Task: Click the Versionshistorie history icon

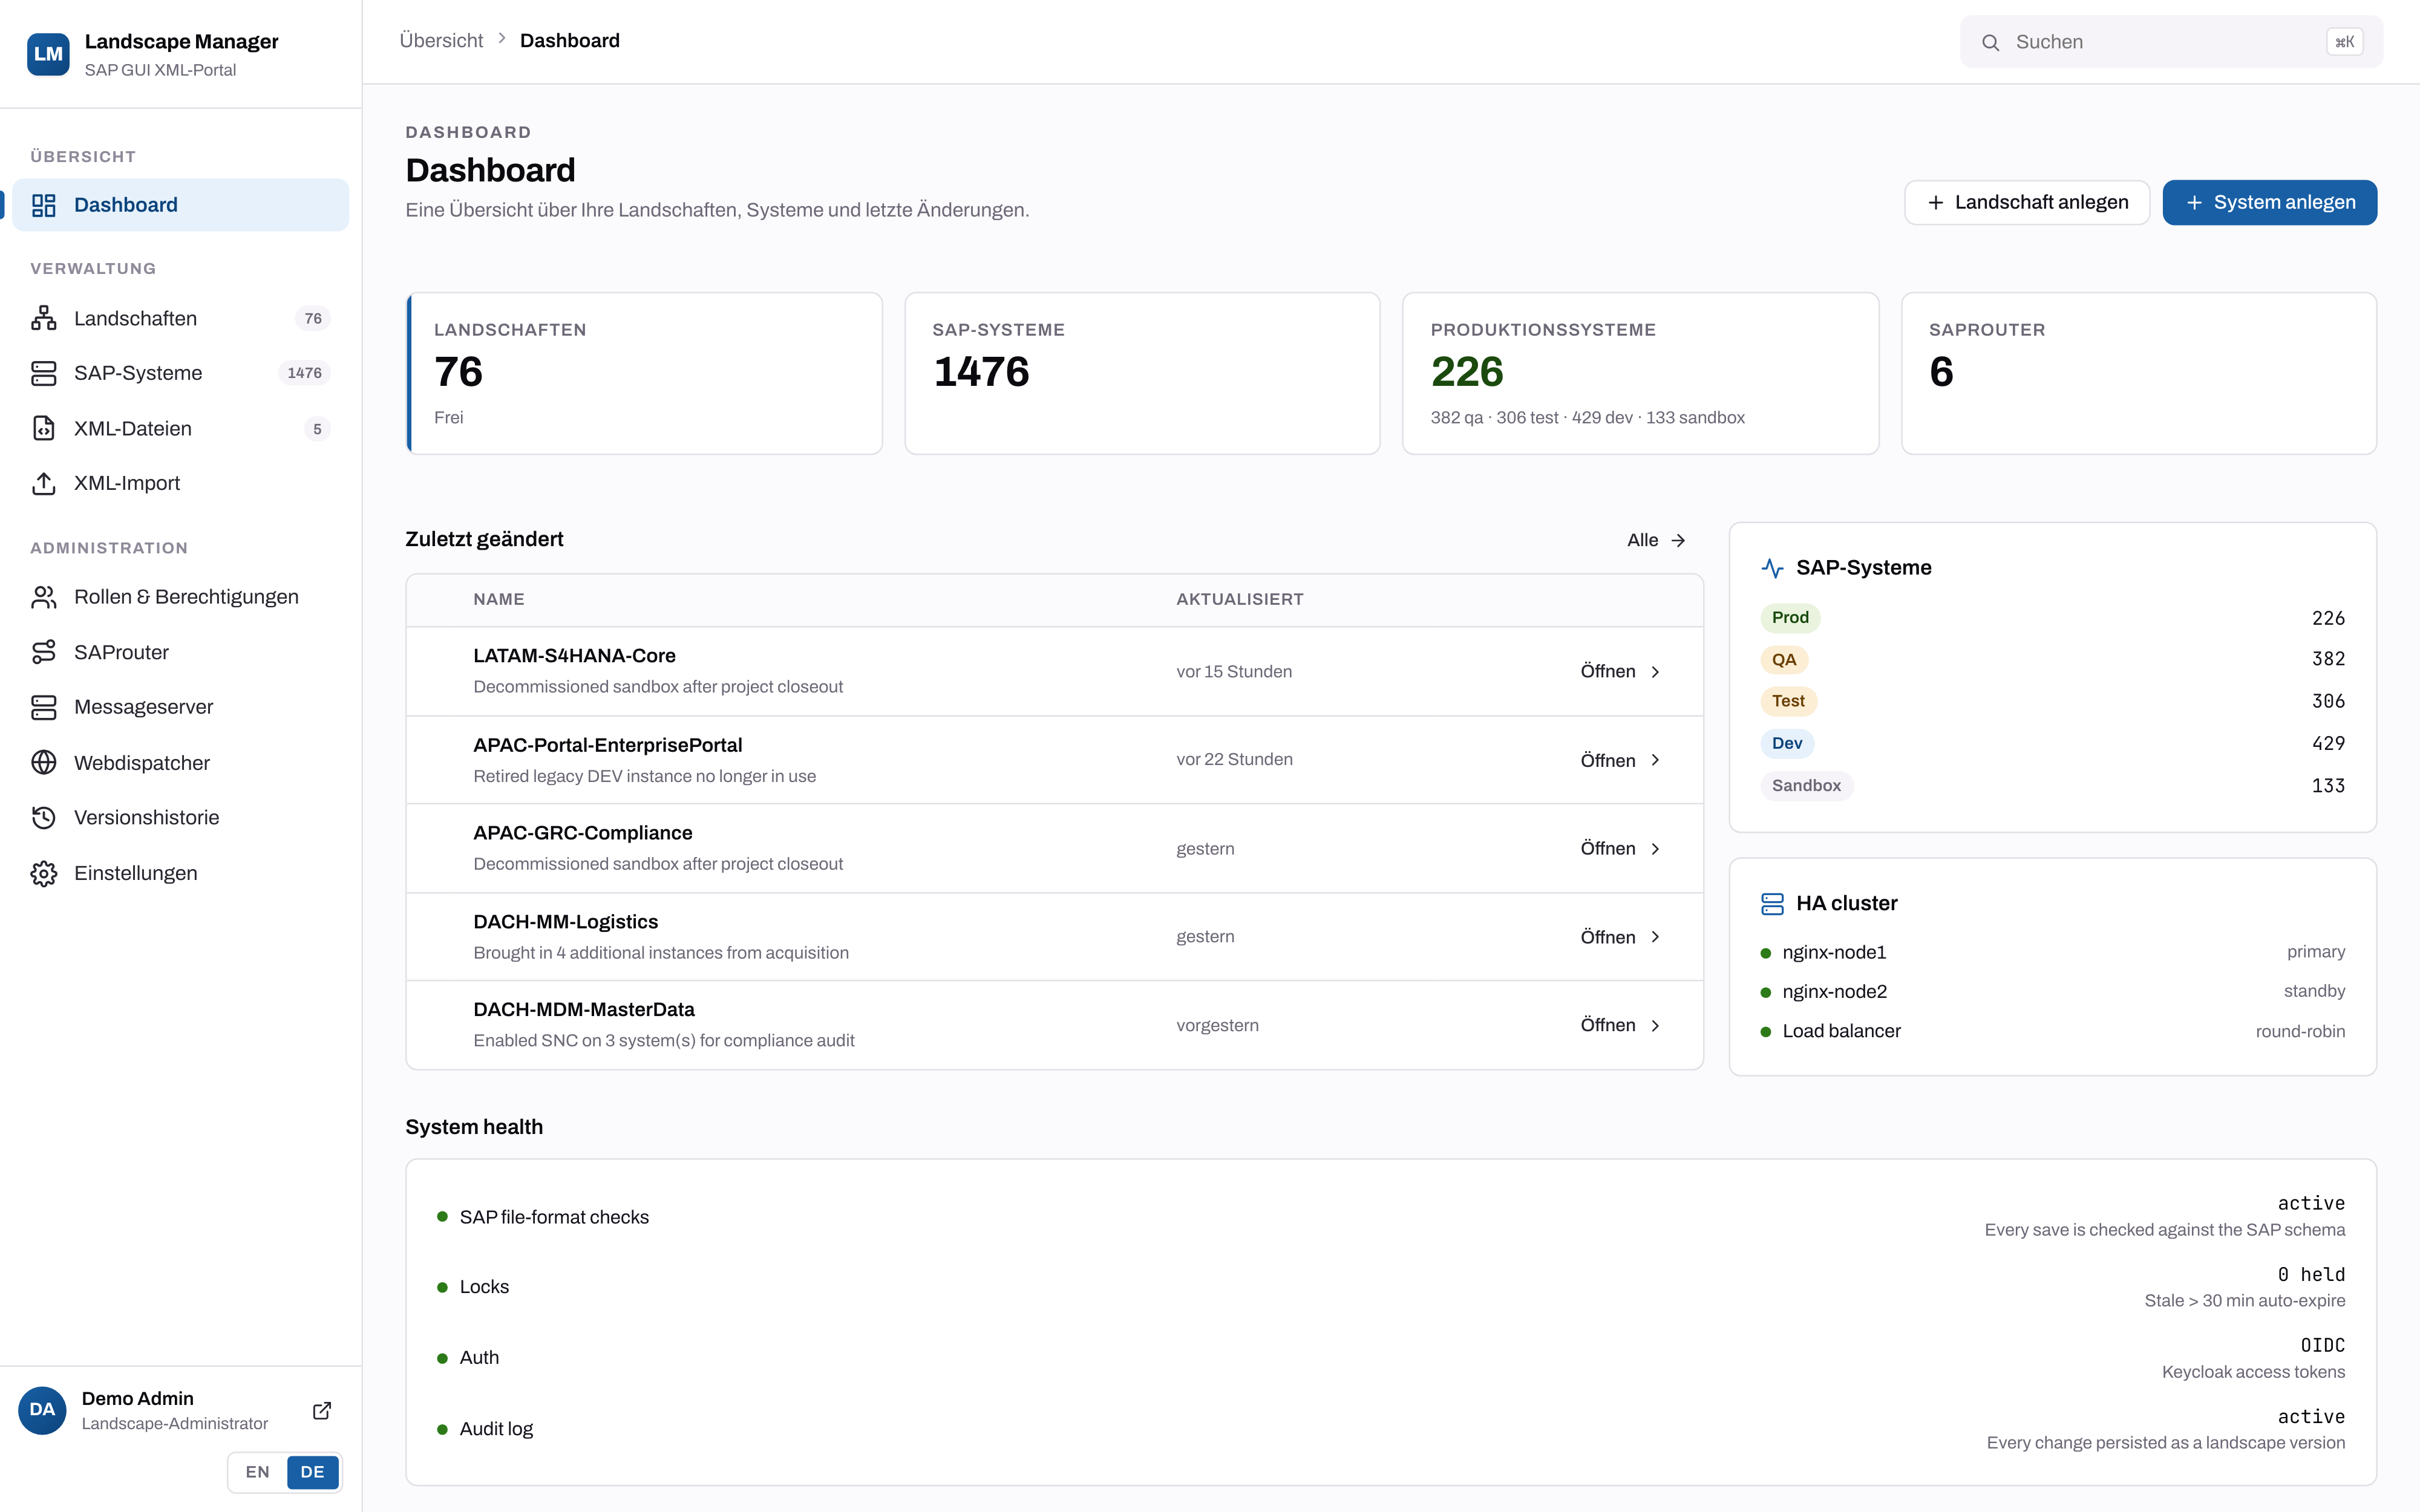Action: tap(44, 818)
